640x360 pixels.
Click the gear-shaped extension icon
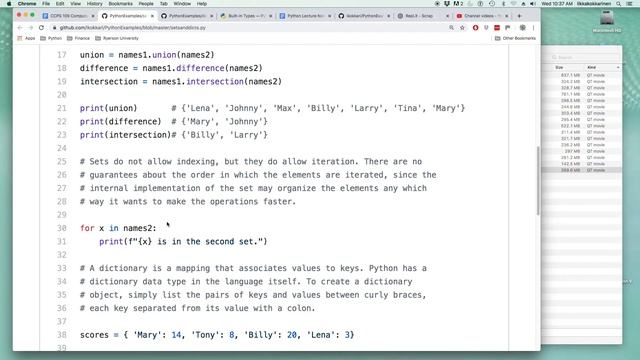click(522, 28)
